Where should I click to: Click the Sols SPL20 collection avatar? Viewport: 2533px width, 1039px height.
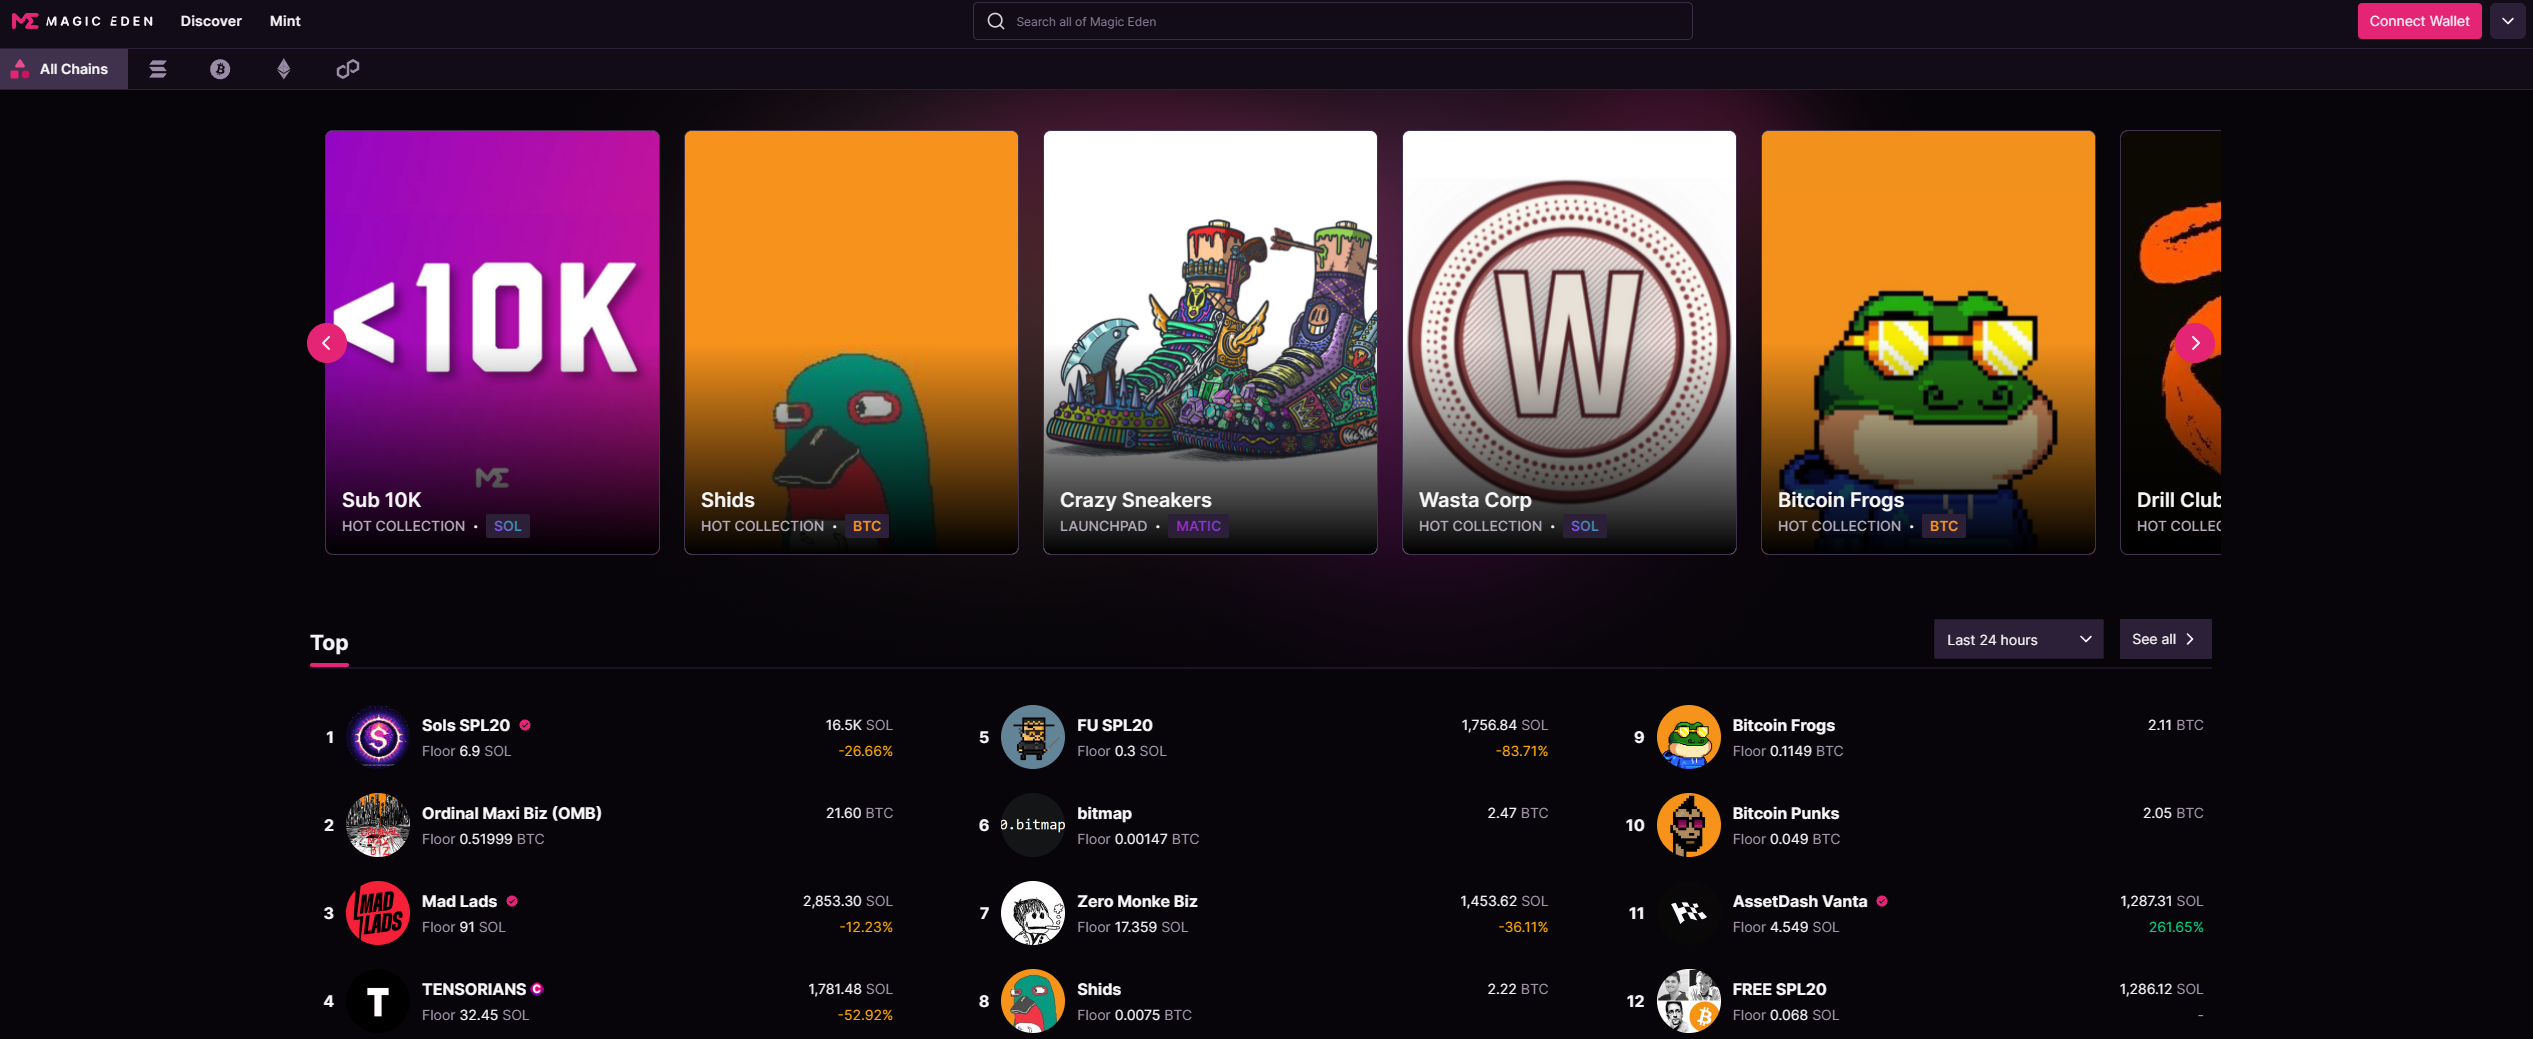coord(378,738)
